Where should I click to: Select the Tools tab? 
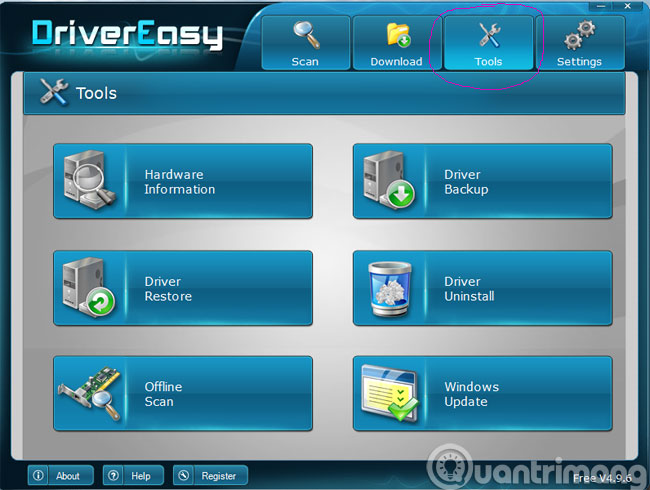pos(488,43)
